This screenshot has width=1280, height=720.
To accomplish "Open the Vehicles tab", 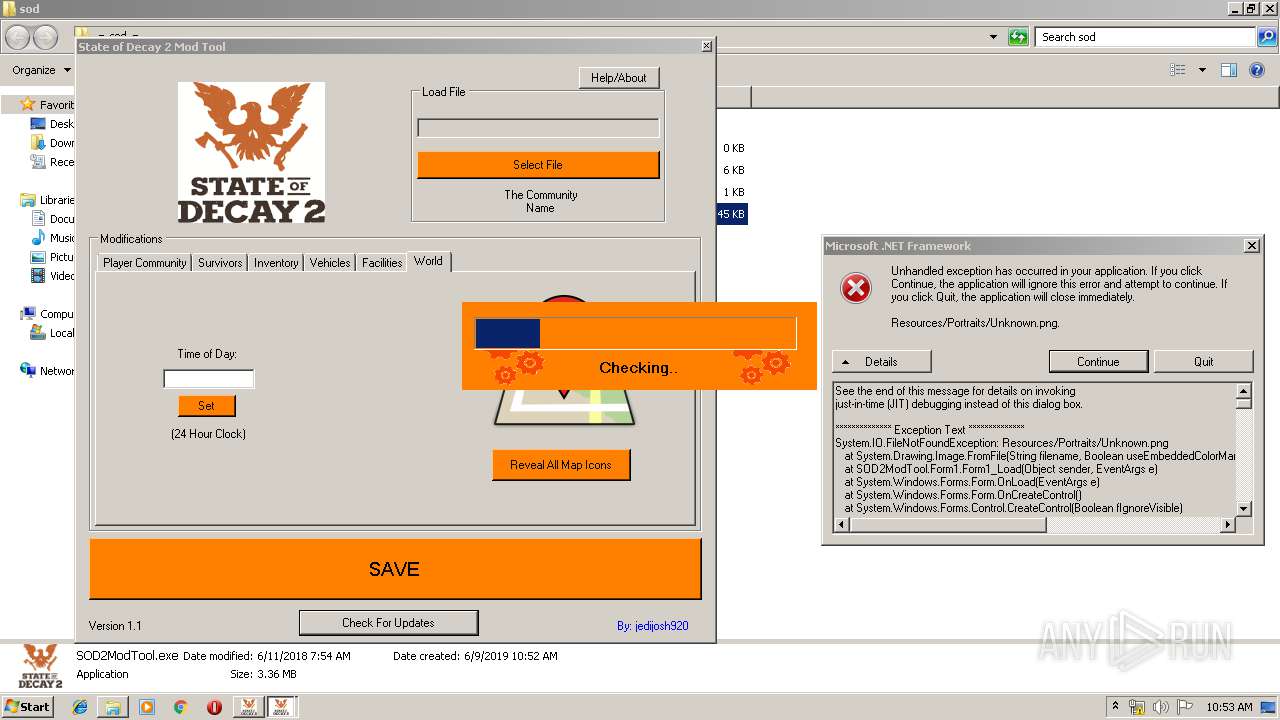I will [330, 262].
